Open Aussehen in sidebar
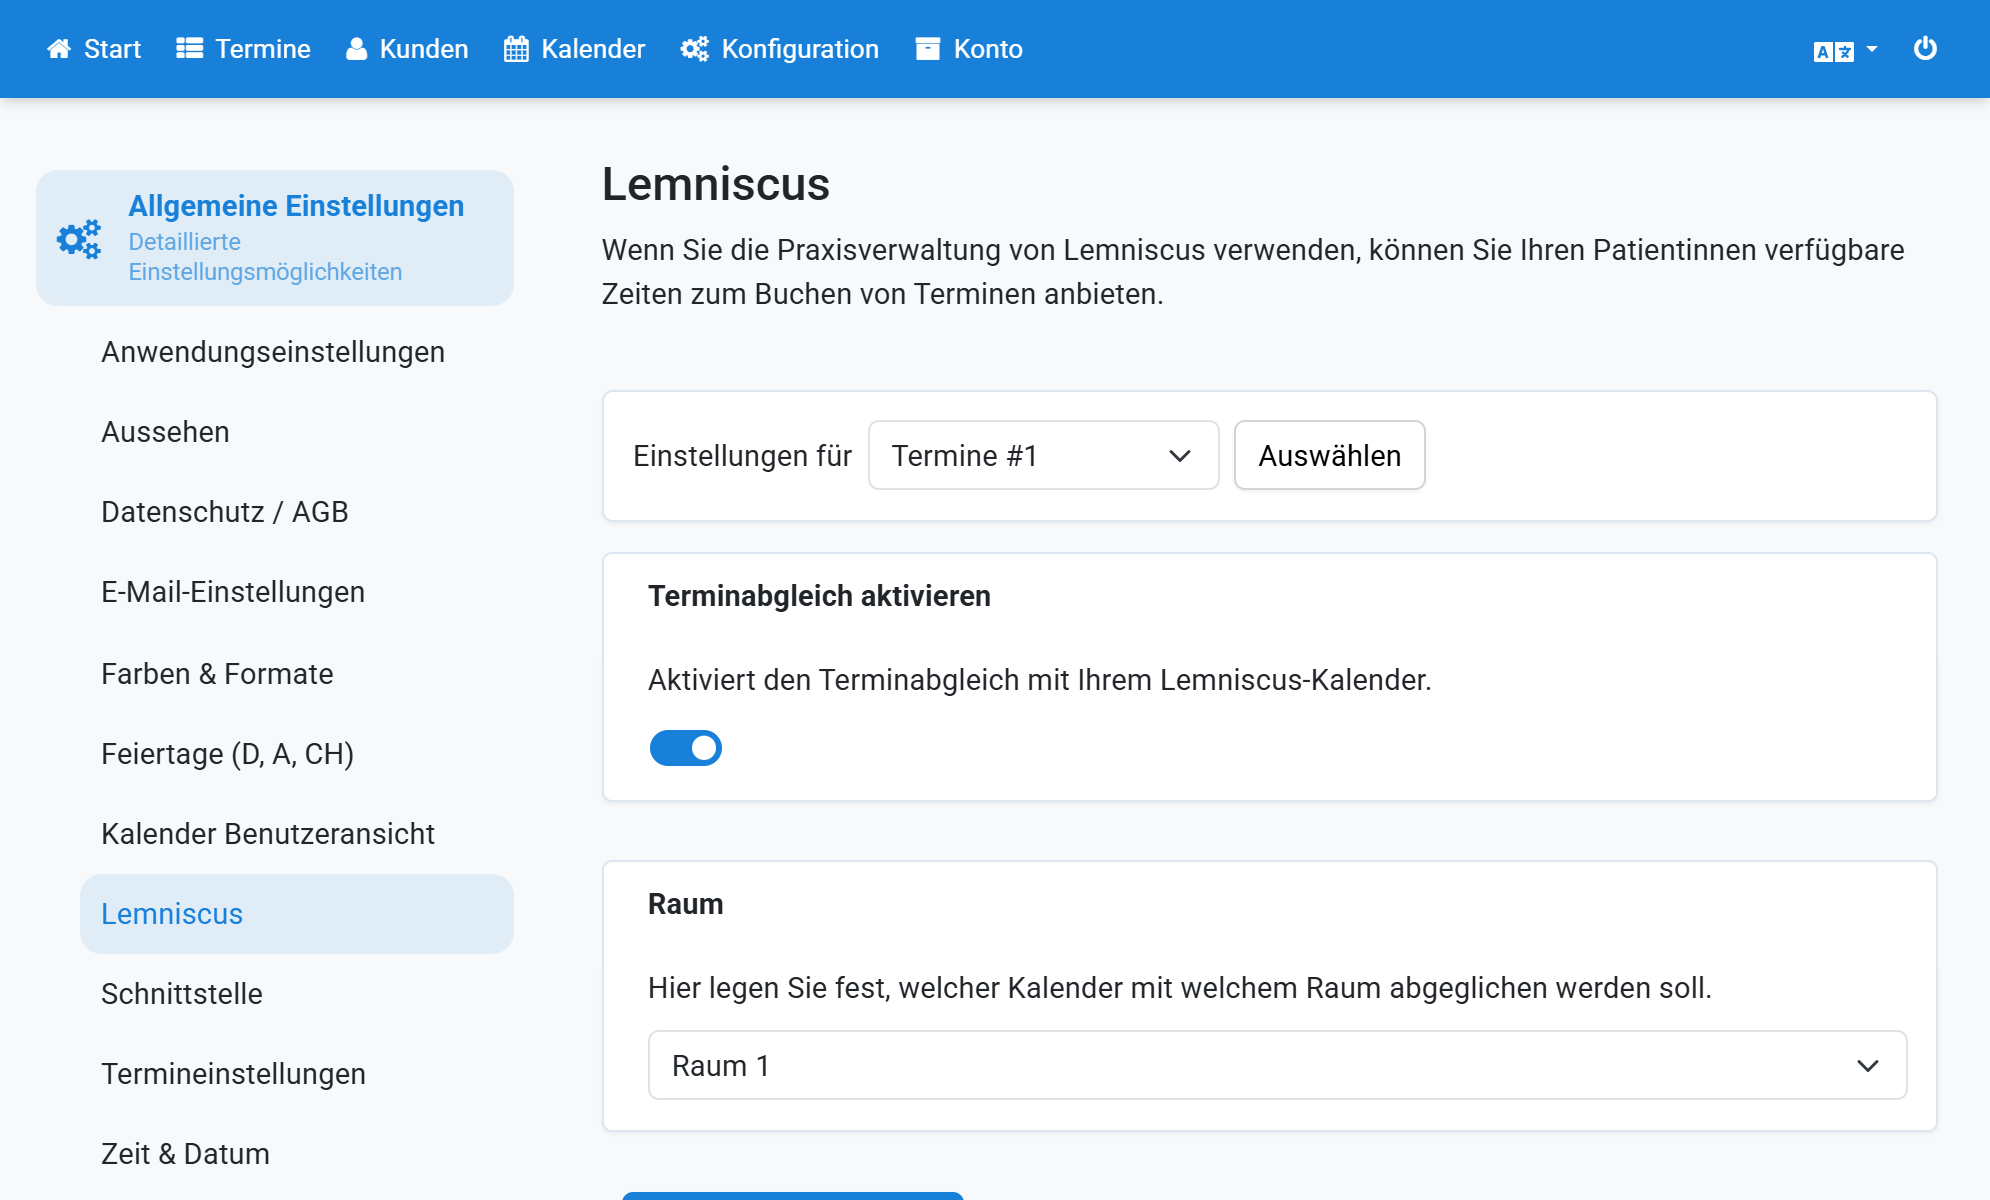The image size is (1990, 1200). click(x=166, y=432)
